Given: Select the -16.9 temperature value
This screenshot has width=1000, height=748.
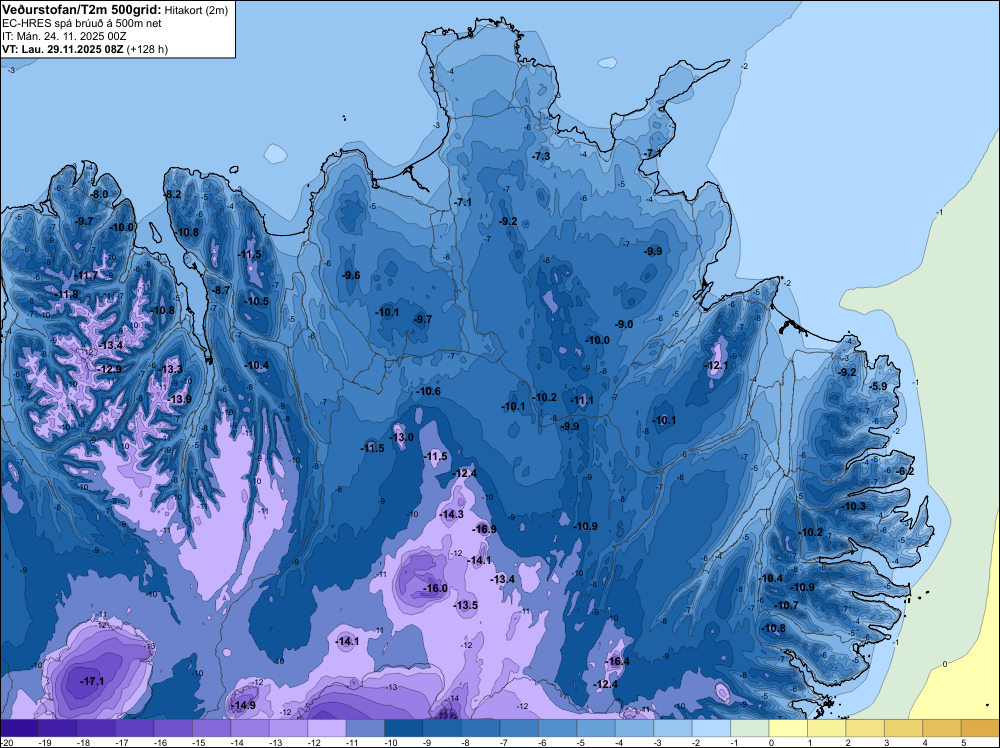Looking at the screenshot, I should point(485,529).
